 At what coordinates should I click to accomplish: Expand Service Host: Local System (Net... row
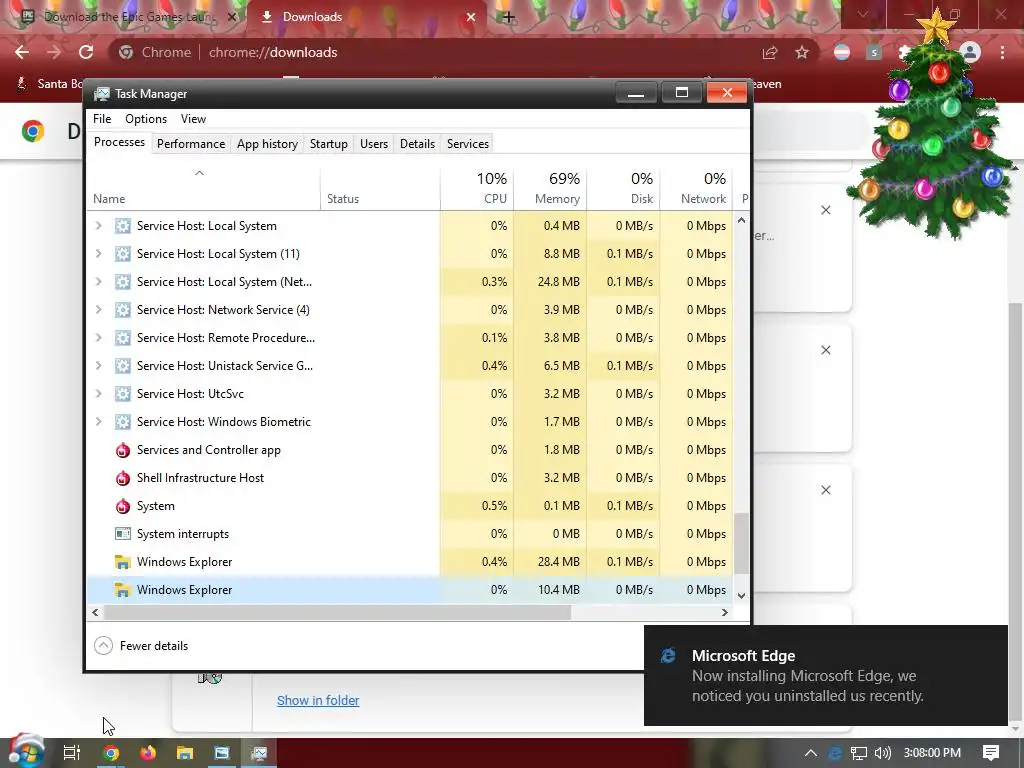pyautogui.click(x=99, y=281)
